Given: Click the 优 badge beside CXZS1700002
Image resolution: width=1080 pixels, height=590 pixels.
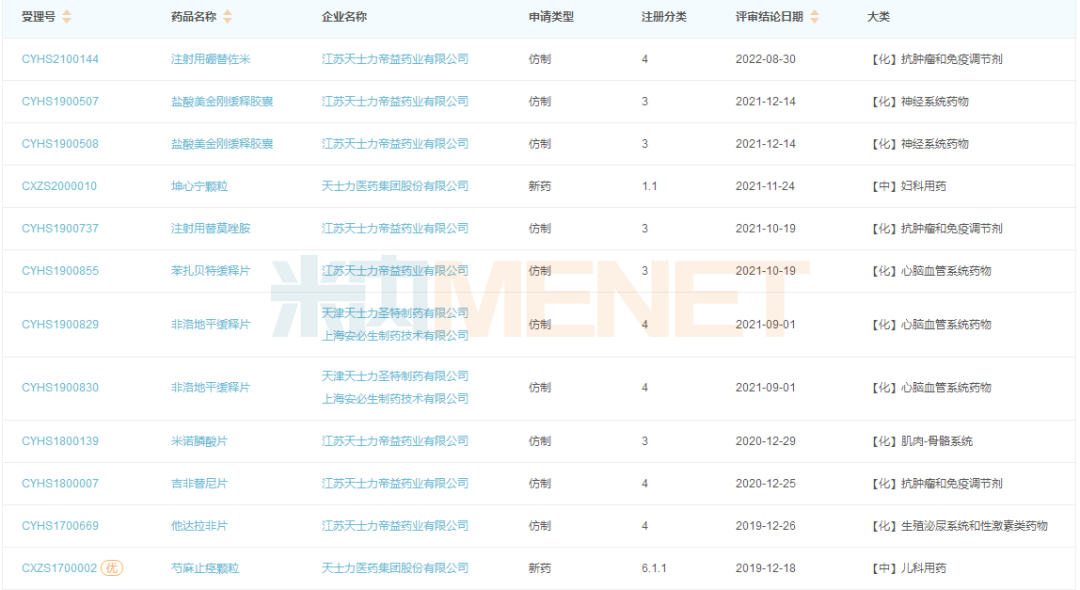Looking at the screenshot, I should click(112, 568).
